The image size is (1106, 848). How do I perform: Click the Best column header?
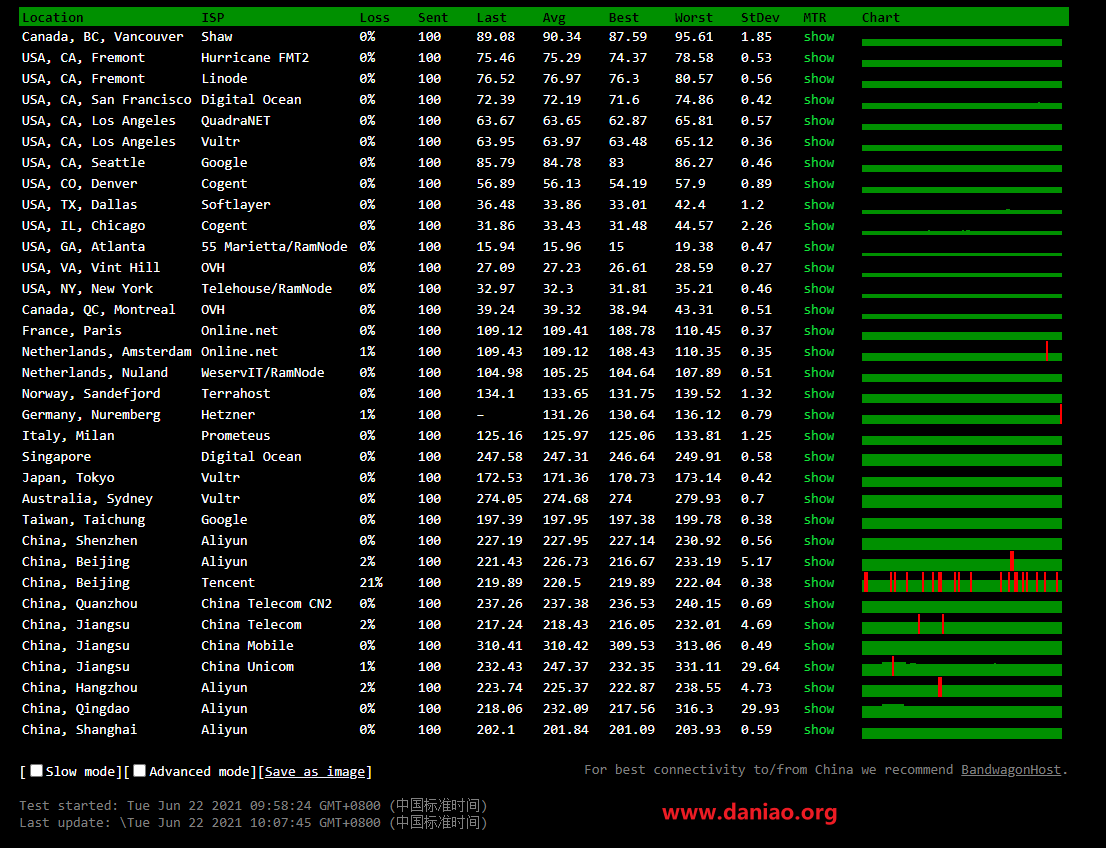point(624,18)
